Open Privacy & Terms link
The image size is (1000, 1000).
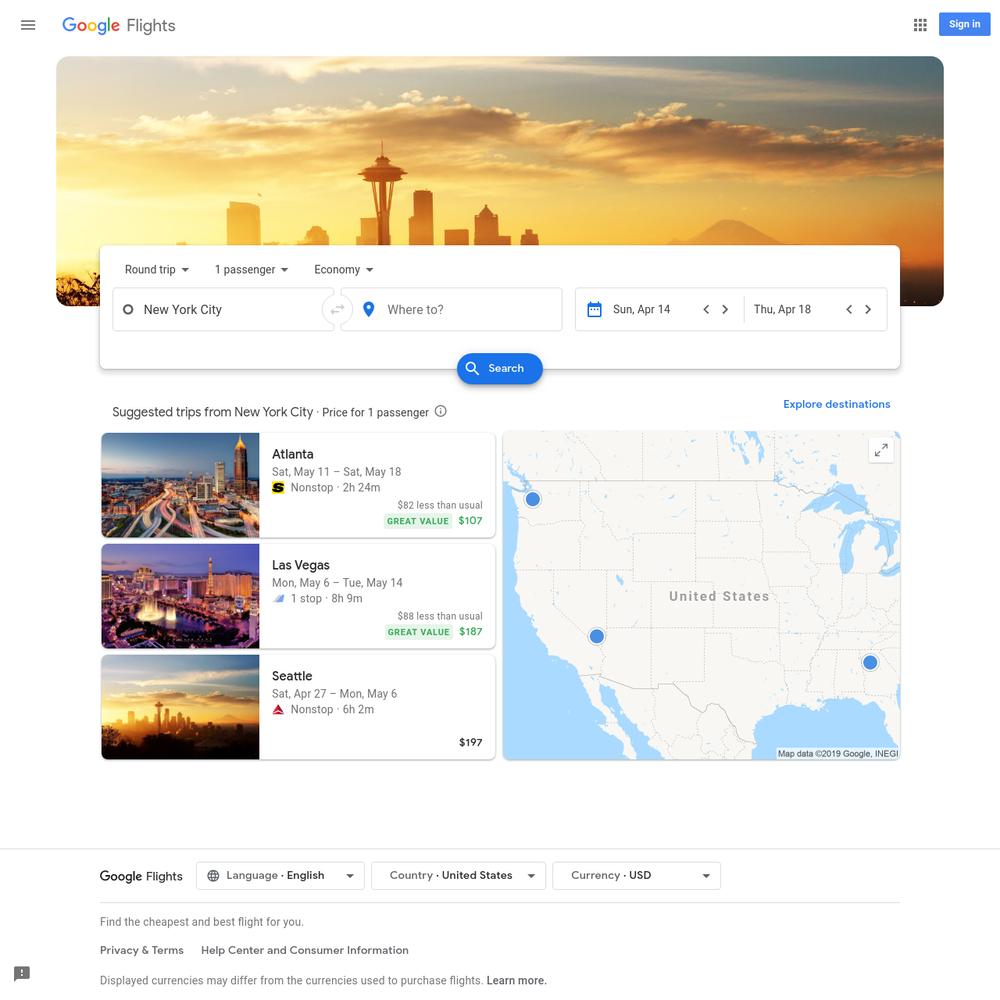pyautogui.click(x=142, y=950)
